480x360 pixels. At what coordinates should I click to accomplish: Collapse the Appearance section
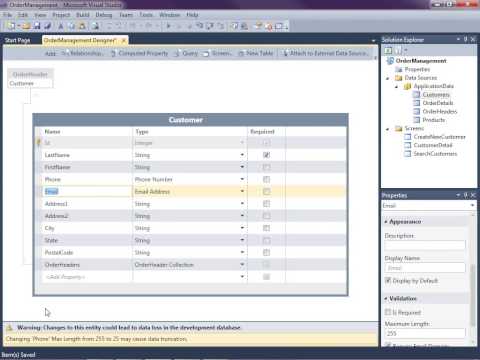pyautogui.click(x=386, y=222)
